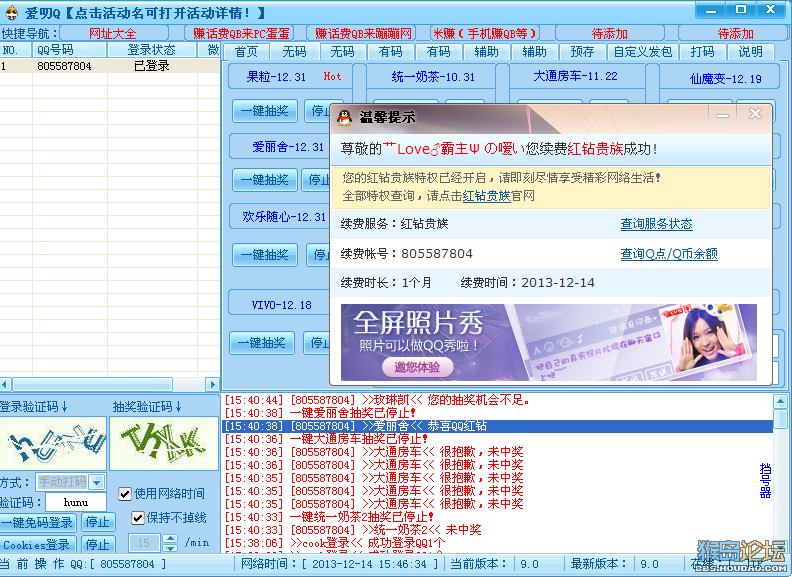Maximize the 爱叨Q main window

click(x=740, y=10)
